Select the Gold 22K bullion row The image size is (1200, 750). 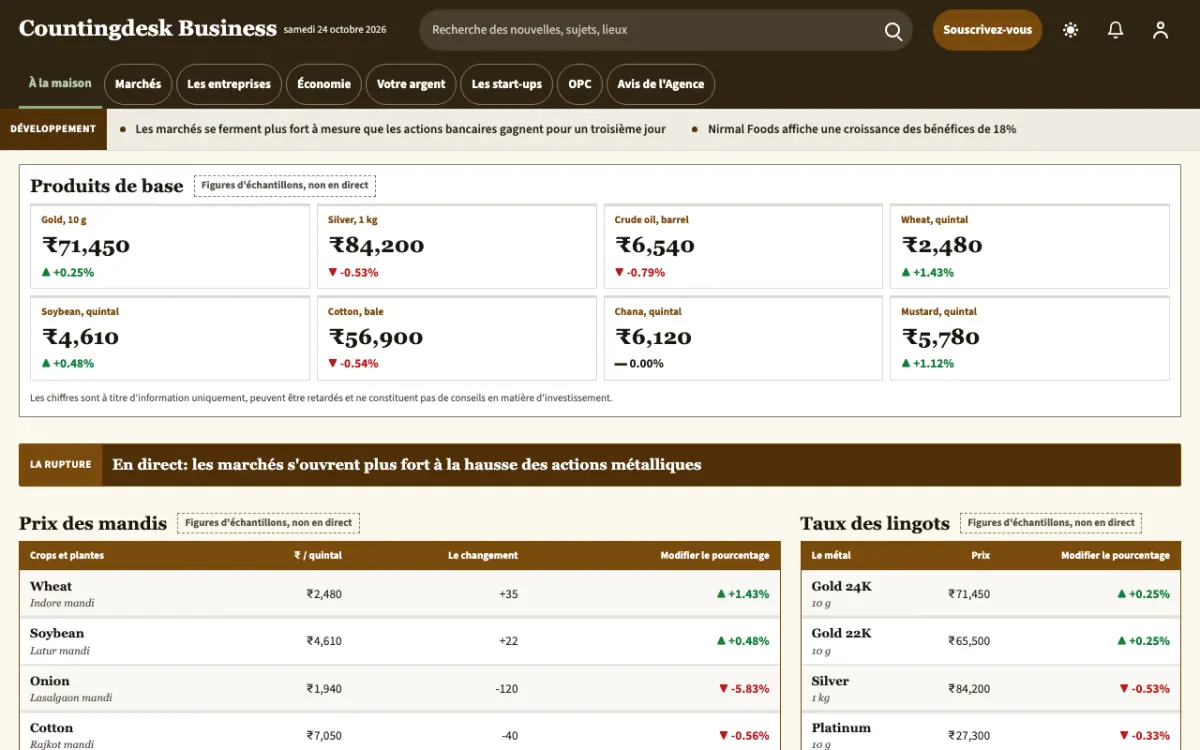pos(990,641)
